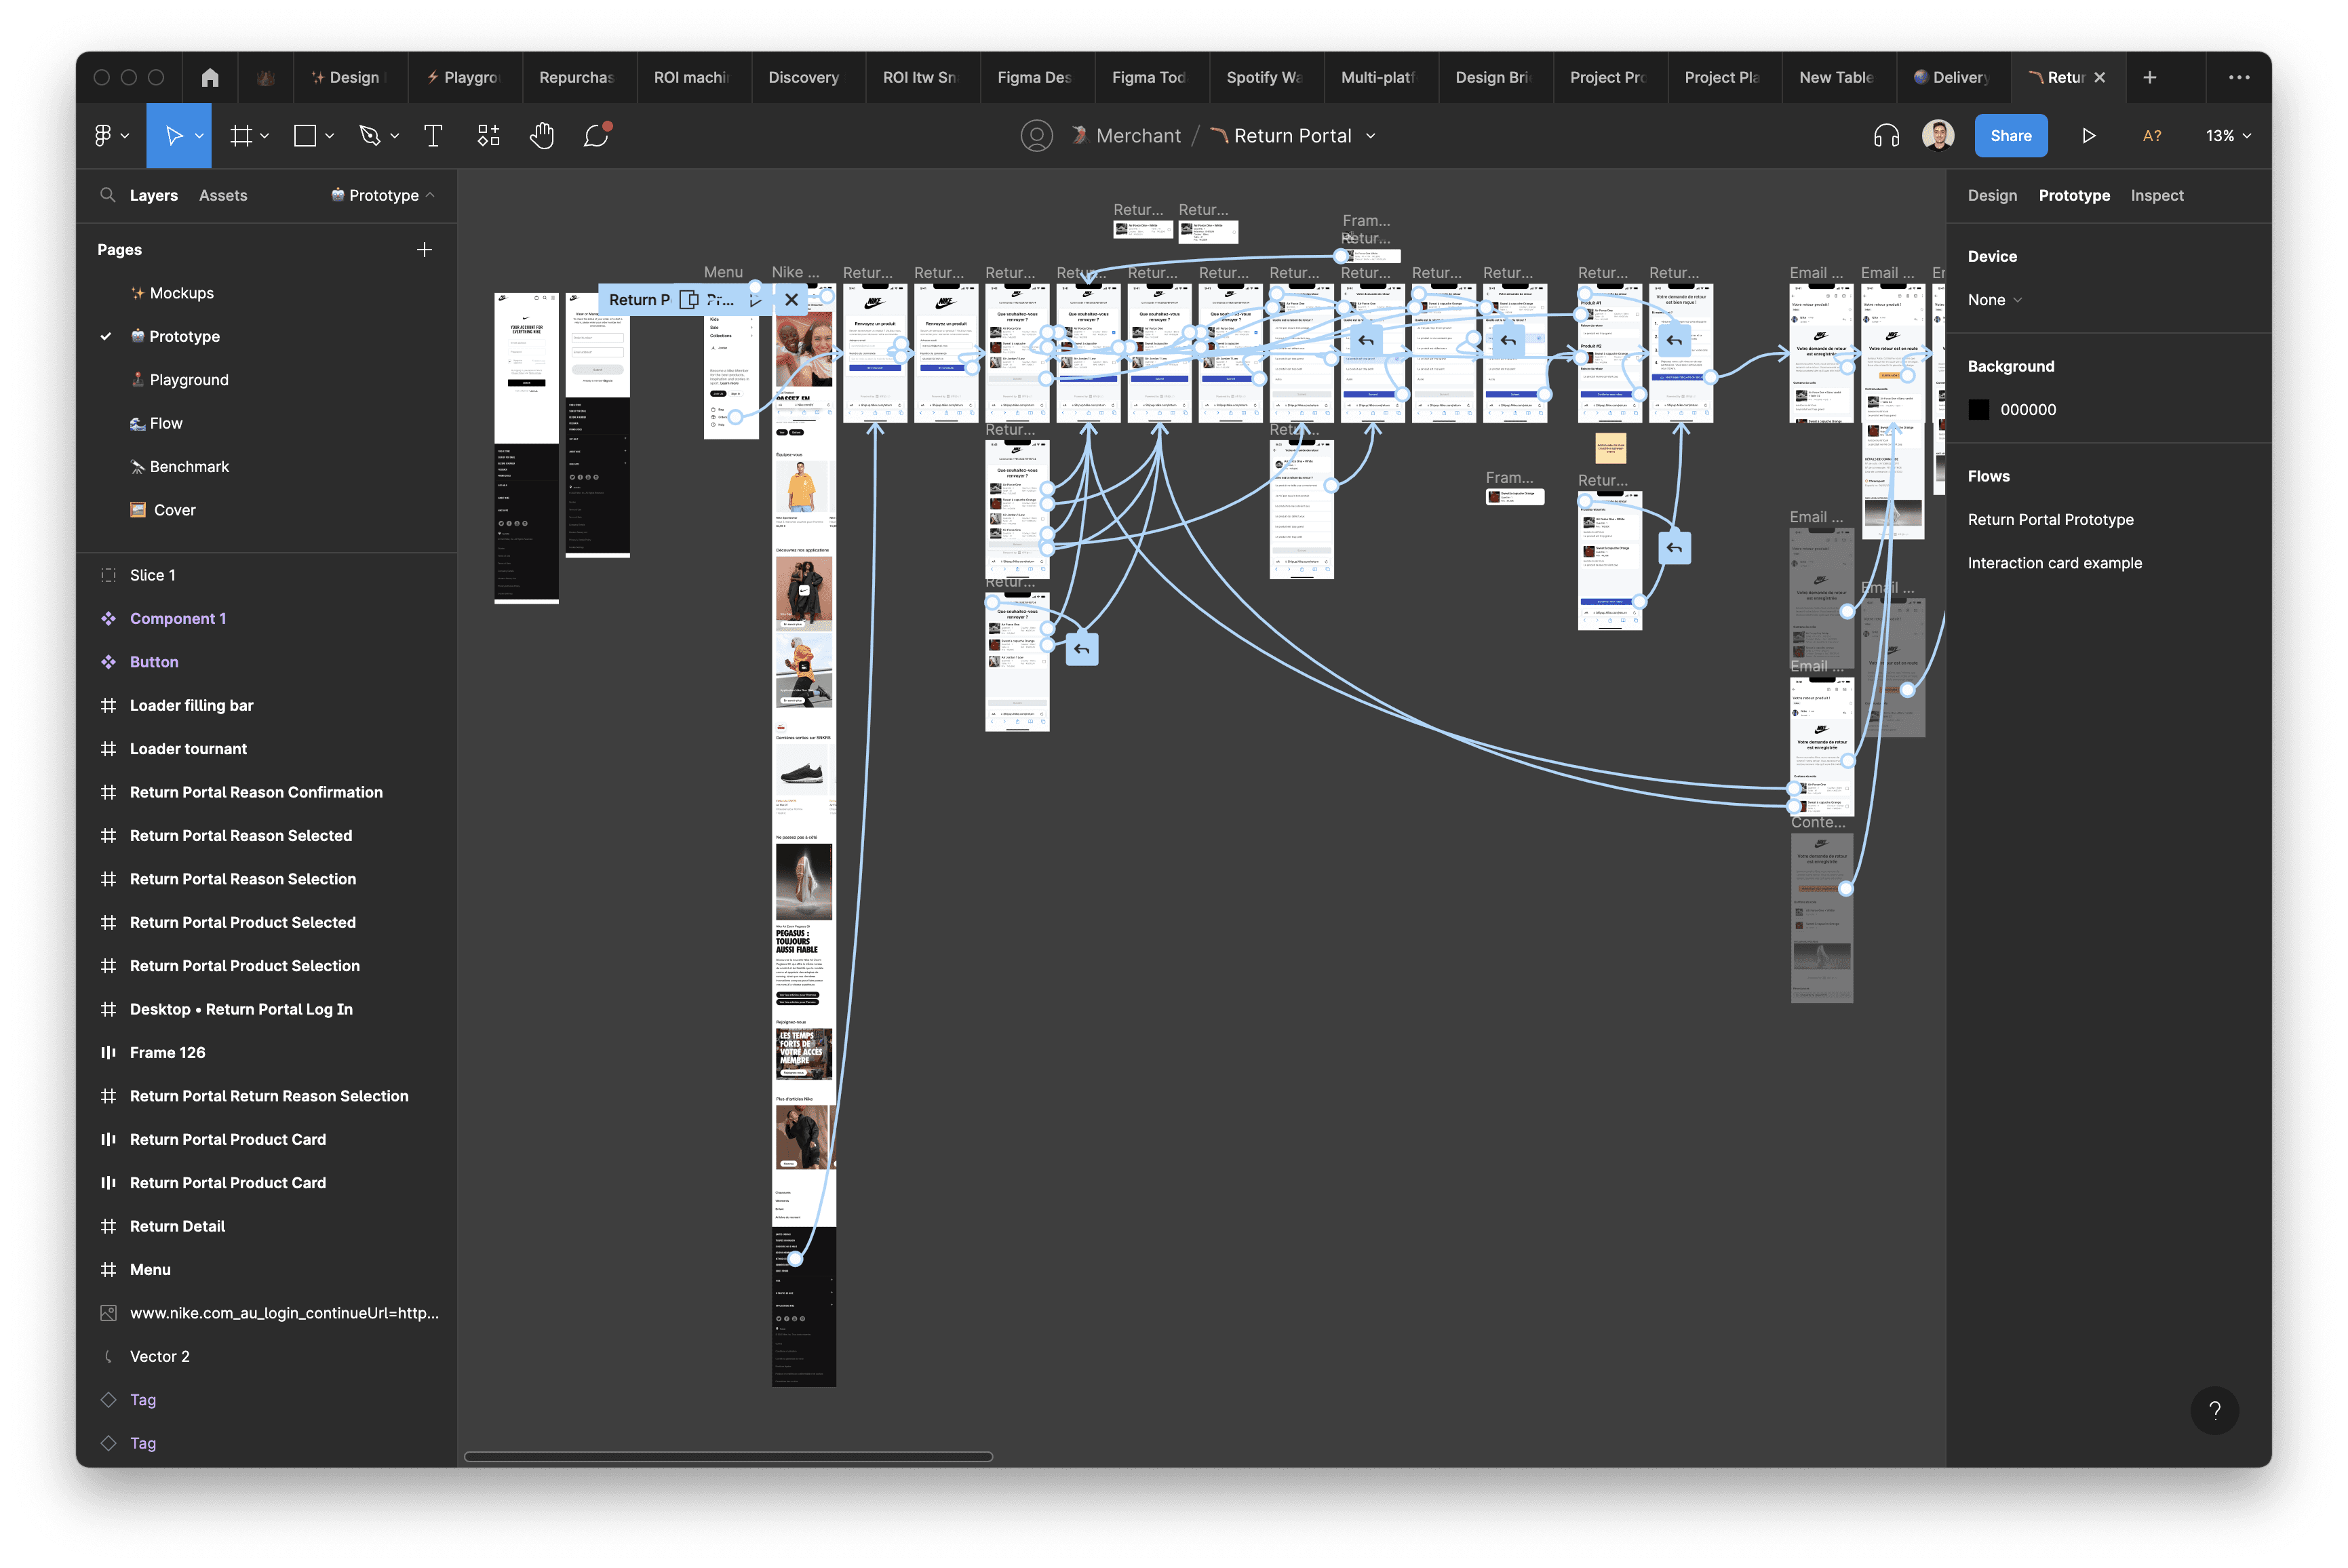Select the Comment tool
The image size is (2348, 1568).
click(597, 135)
